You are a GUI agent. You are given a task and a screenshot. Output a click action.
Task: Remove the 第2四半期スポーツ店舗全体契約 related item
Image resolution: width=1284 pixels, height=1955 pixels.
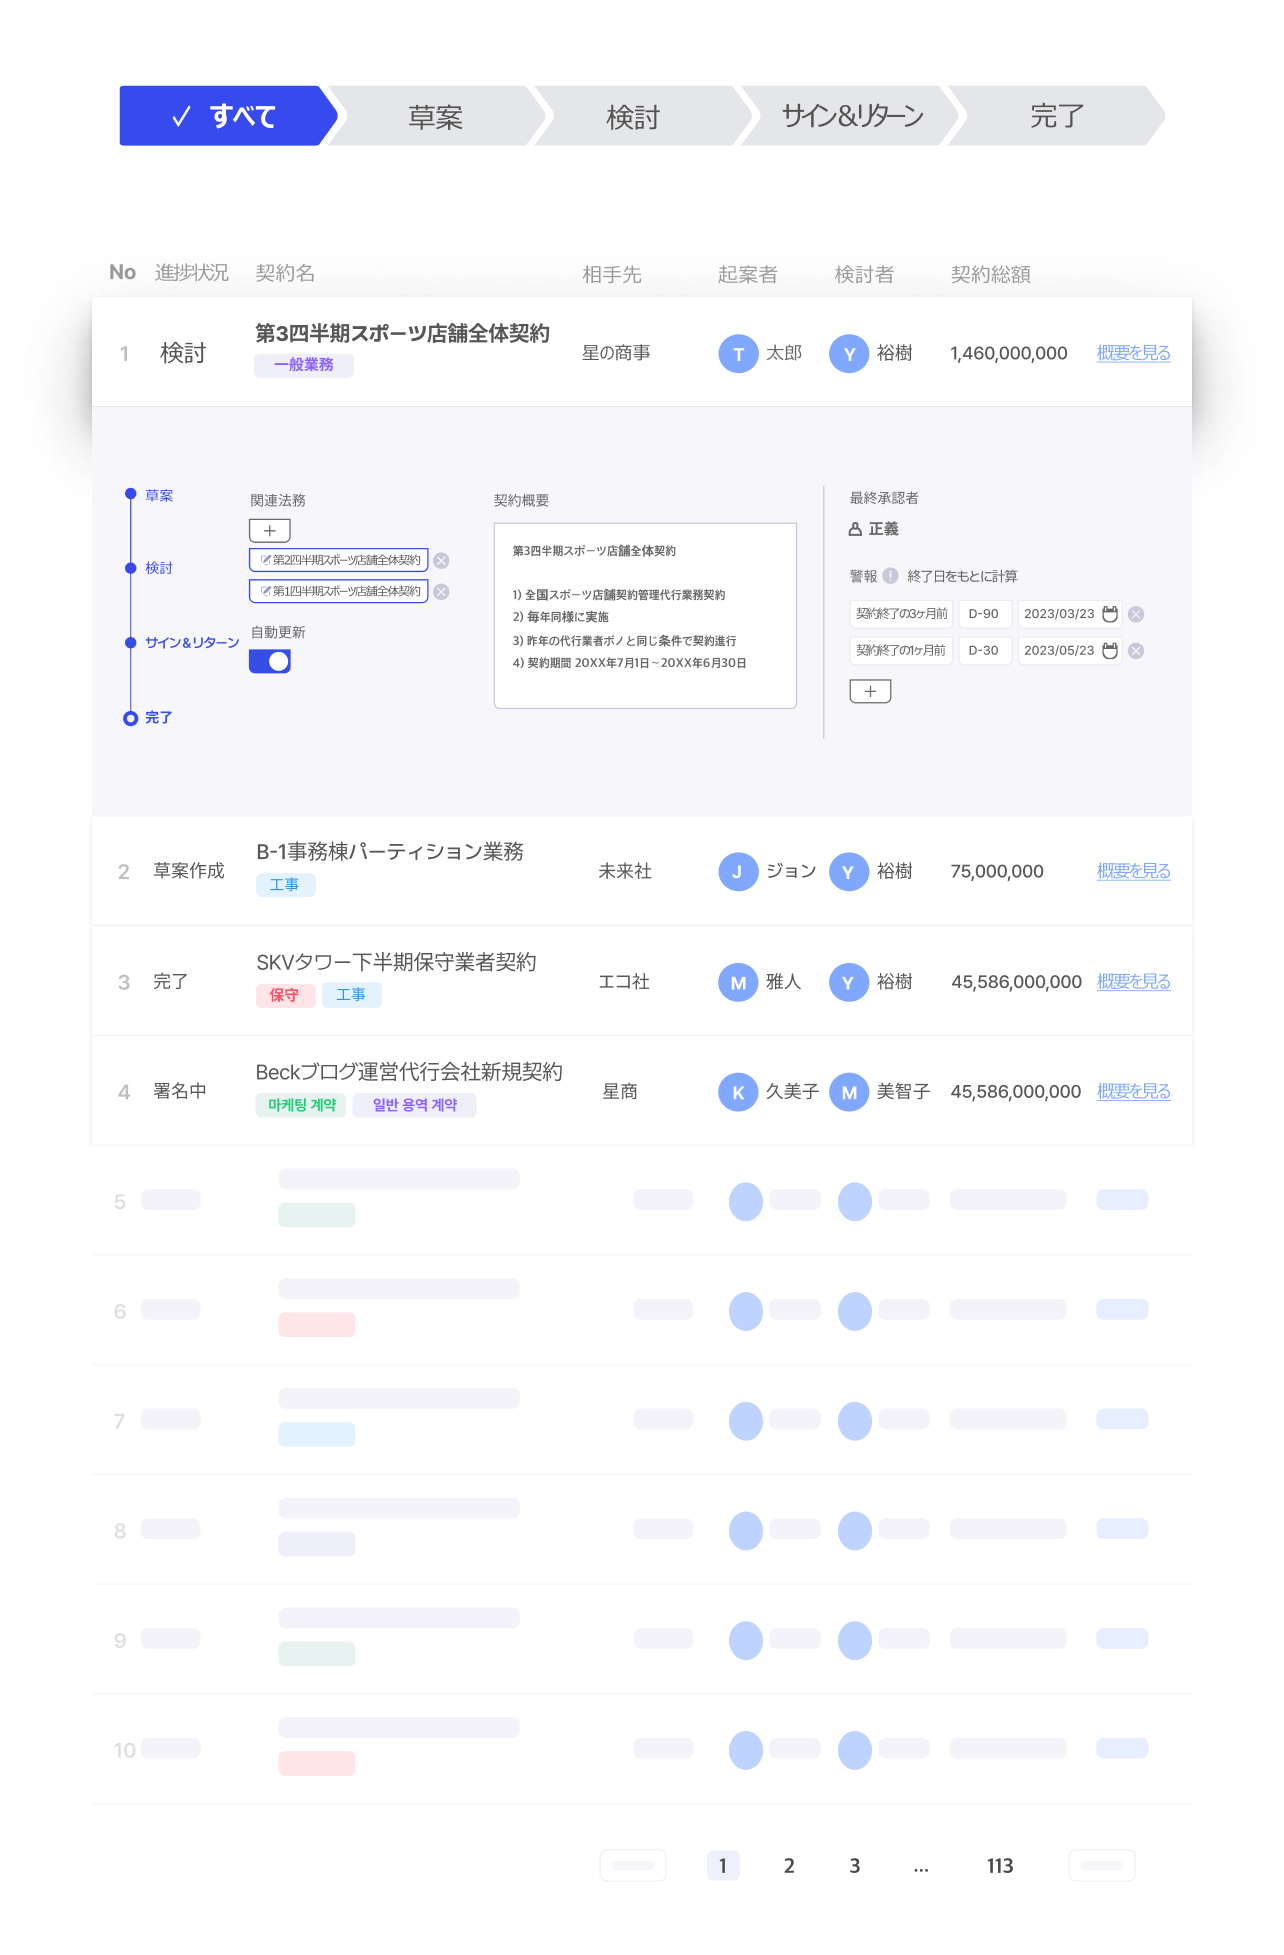441,561
